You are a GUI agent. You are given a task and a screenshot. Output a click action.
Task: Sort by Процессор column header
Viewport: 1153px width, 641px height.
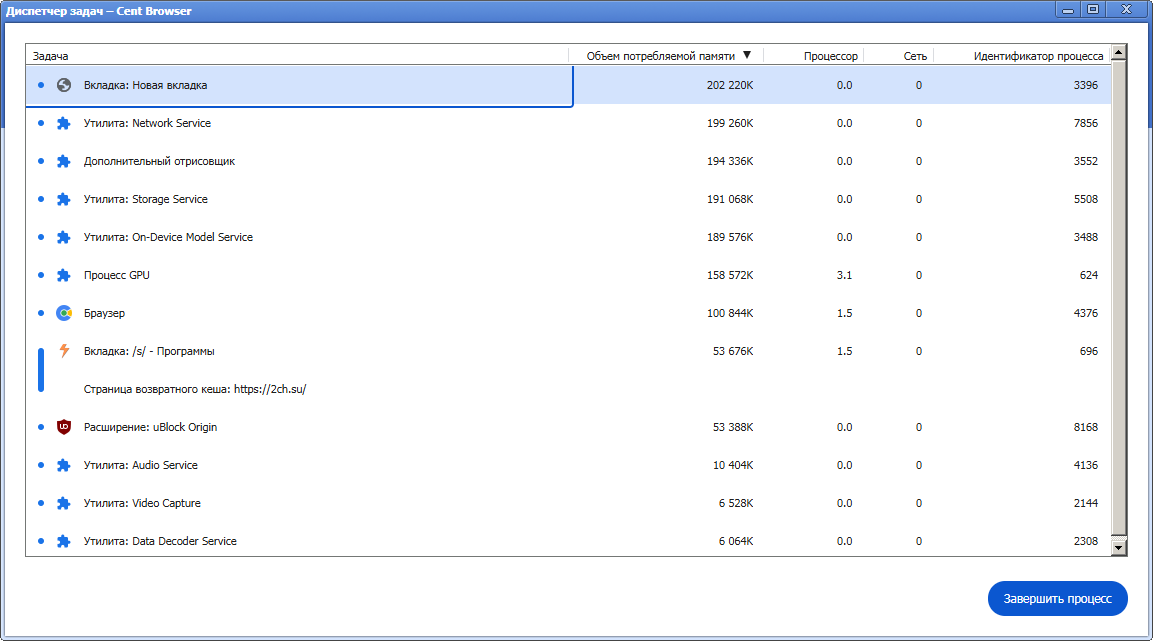(813, 56)
